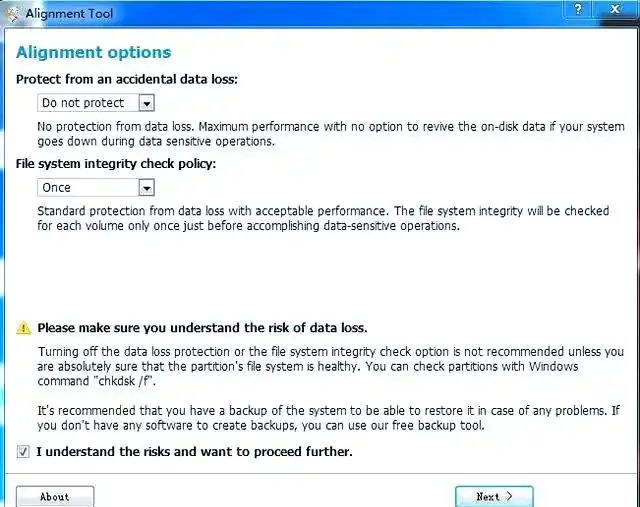Toggle the 'I understand the risks' checkbox
Screen dimensions: 640x507
click(x=23, y=452)
